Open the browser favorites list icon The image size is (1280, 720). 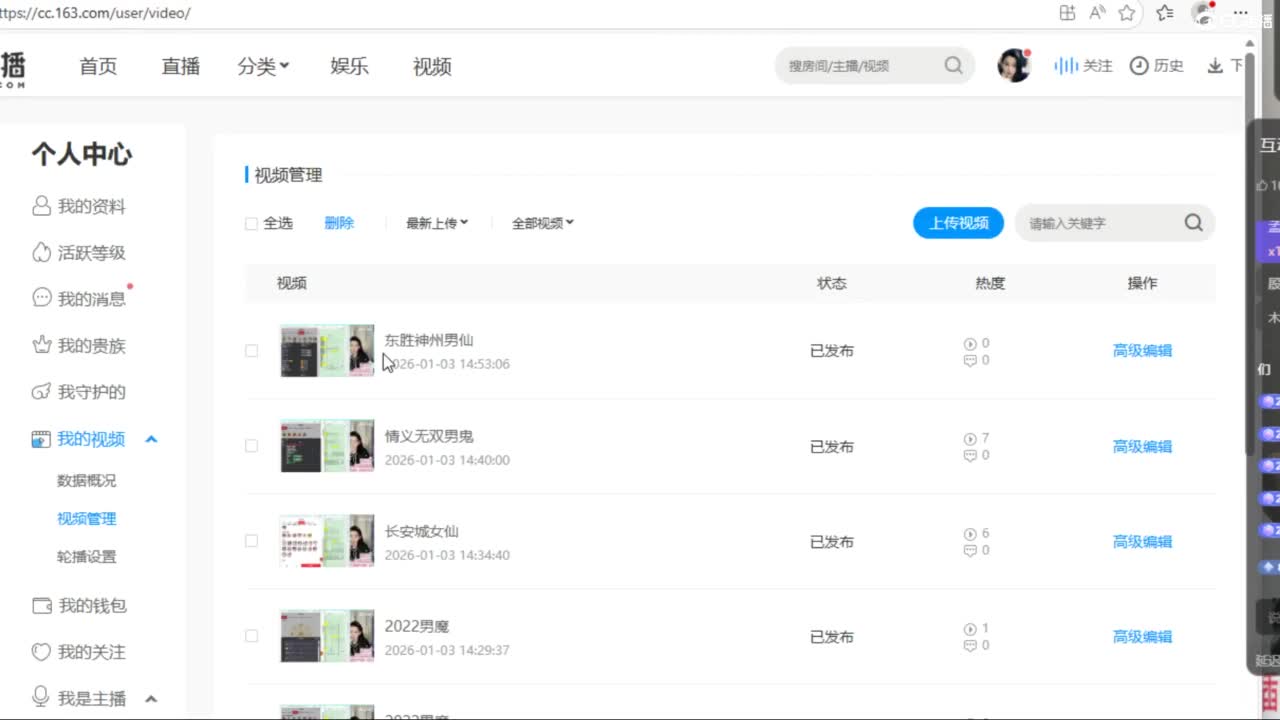coord(1165,13)
